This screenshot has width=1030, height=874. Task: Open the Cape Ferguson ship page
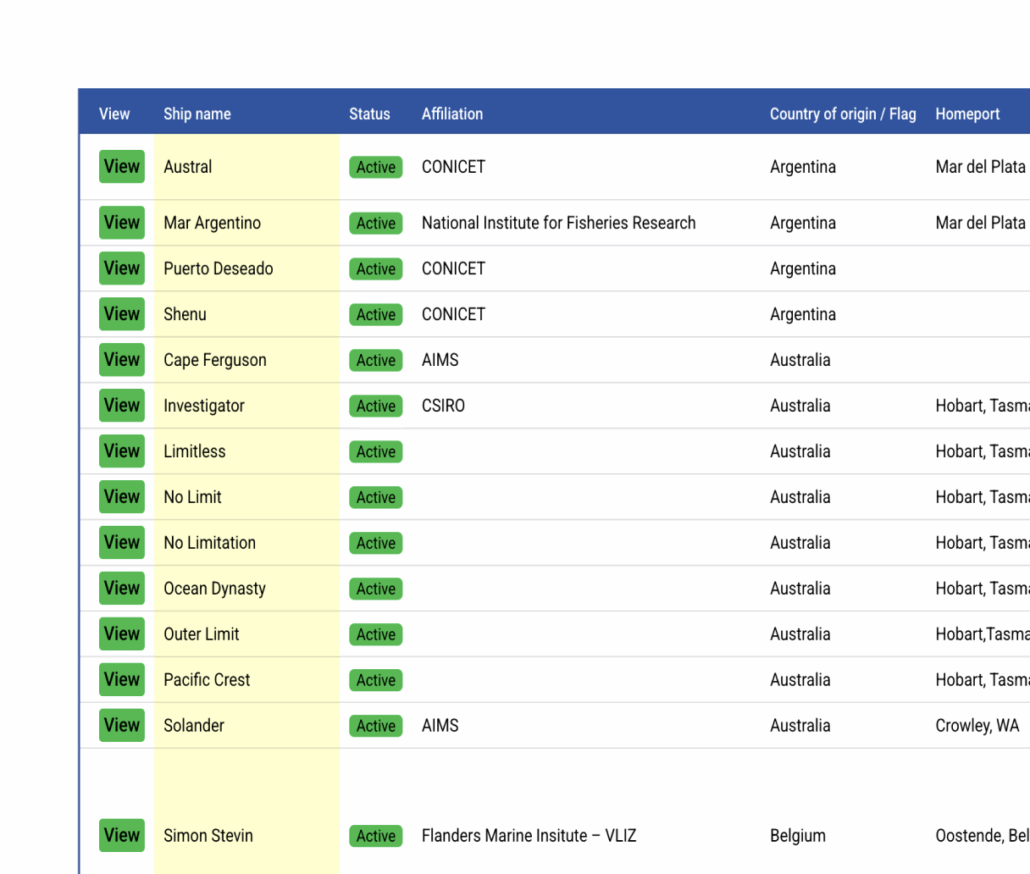(121, 360)
